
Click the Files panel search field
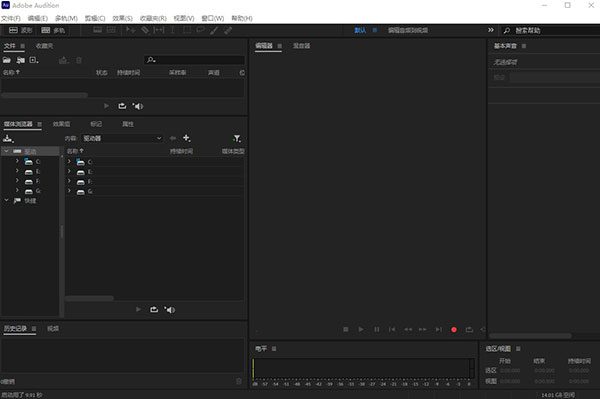(194, 60)
